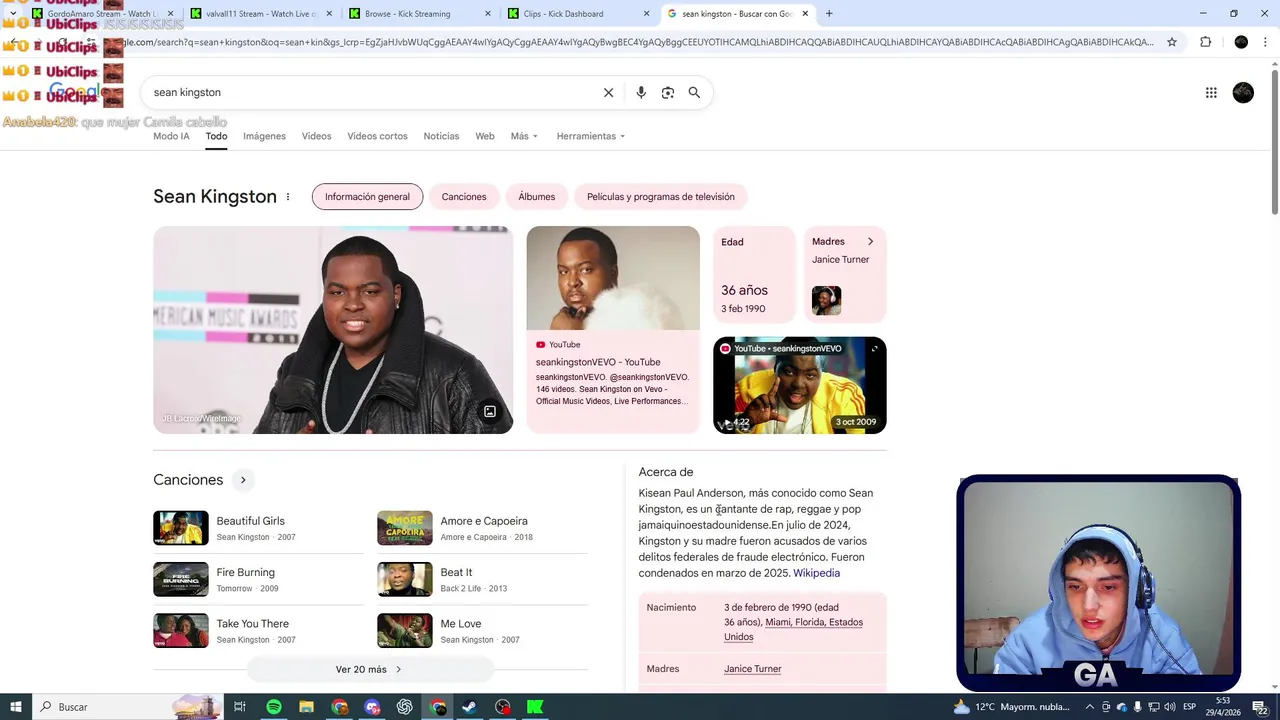Close the Clips - Kick Dashboard tab

pyautogui.click(x=646, y=13)
